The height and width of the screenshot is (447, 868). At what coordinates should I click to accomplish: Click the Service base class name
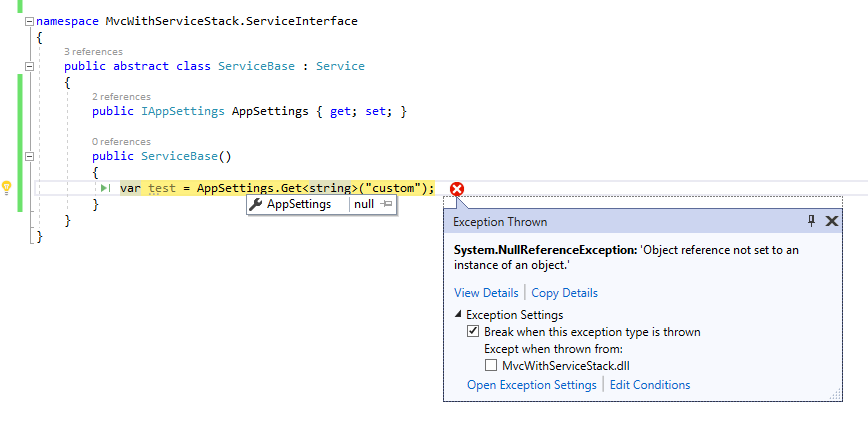point(340,66)
